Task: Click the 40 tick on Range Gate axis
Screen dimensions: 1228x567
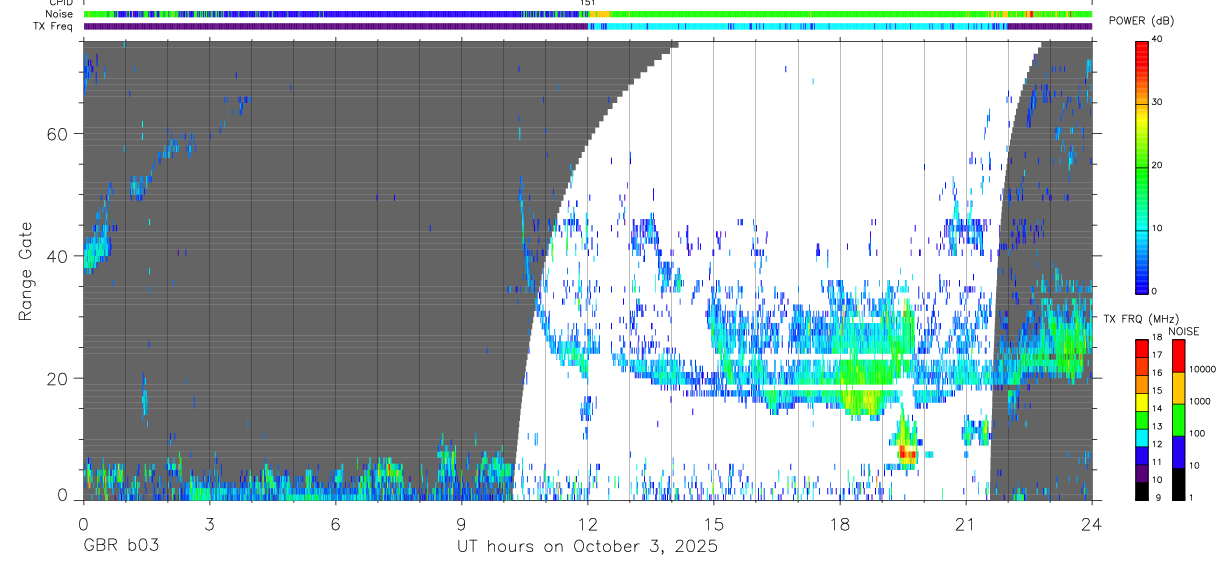Action: tap(59, 256)
